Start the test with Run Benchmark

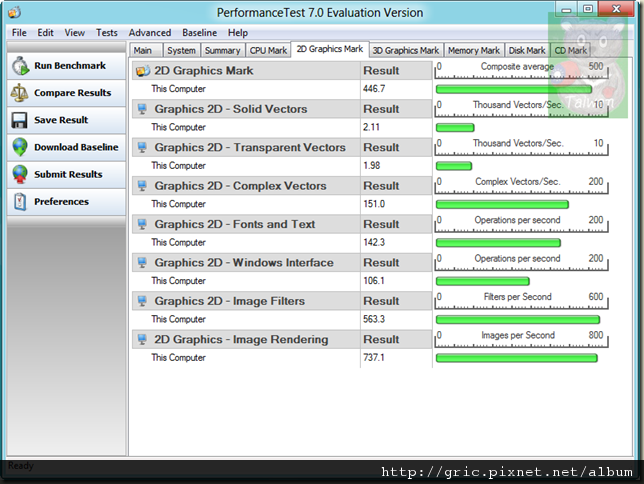pyautogui.click(x=66, y=66)
